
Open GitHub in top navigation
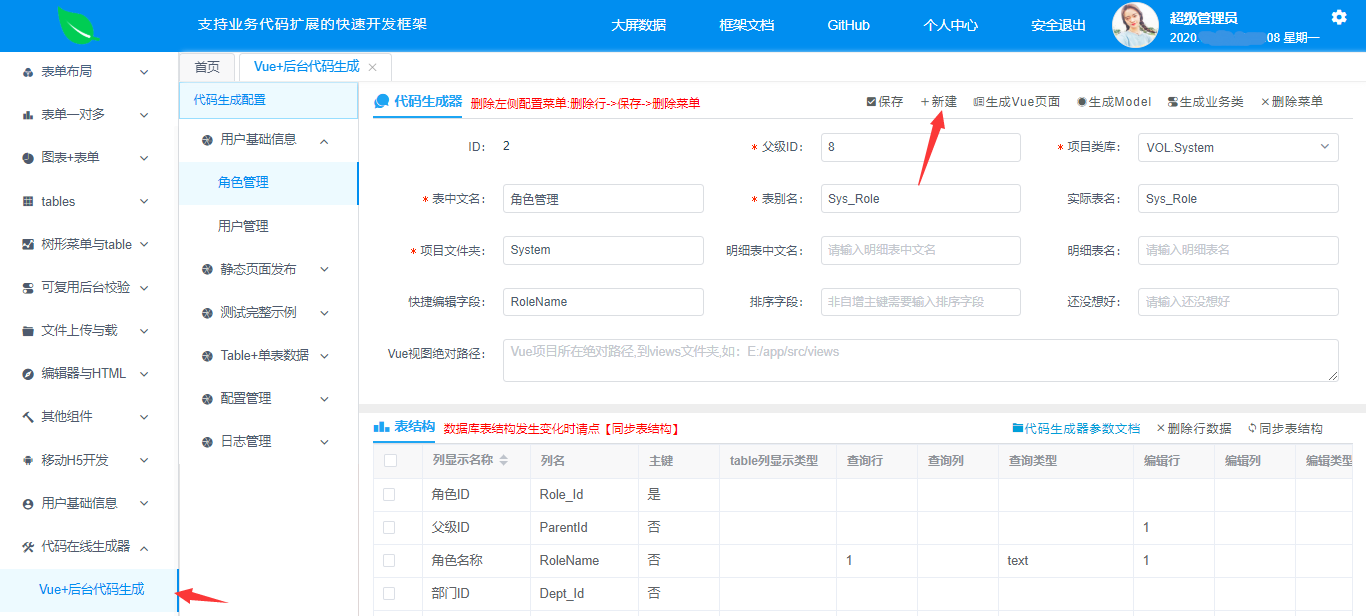point(849,25)
